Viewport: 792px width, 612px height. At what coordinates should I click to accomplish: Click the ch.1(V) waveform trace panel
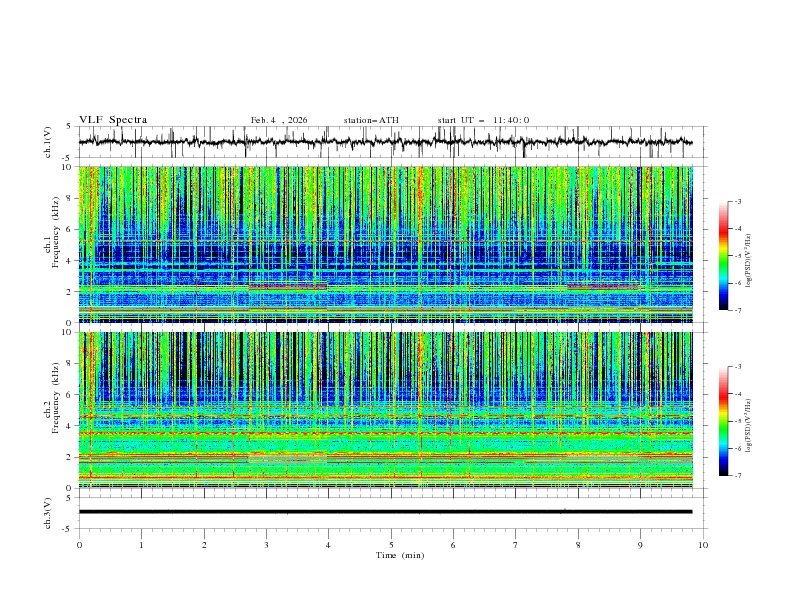390,142
